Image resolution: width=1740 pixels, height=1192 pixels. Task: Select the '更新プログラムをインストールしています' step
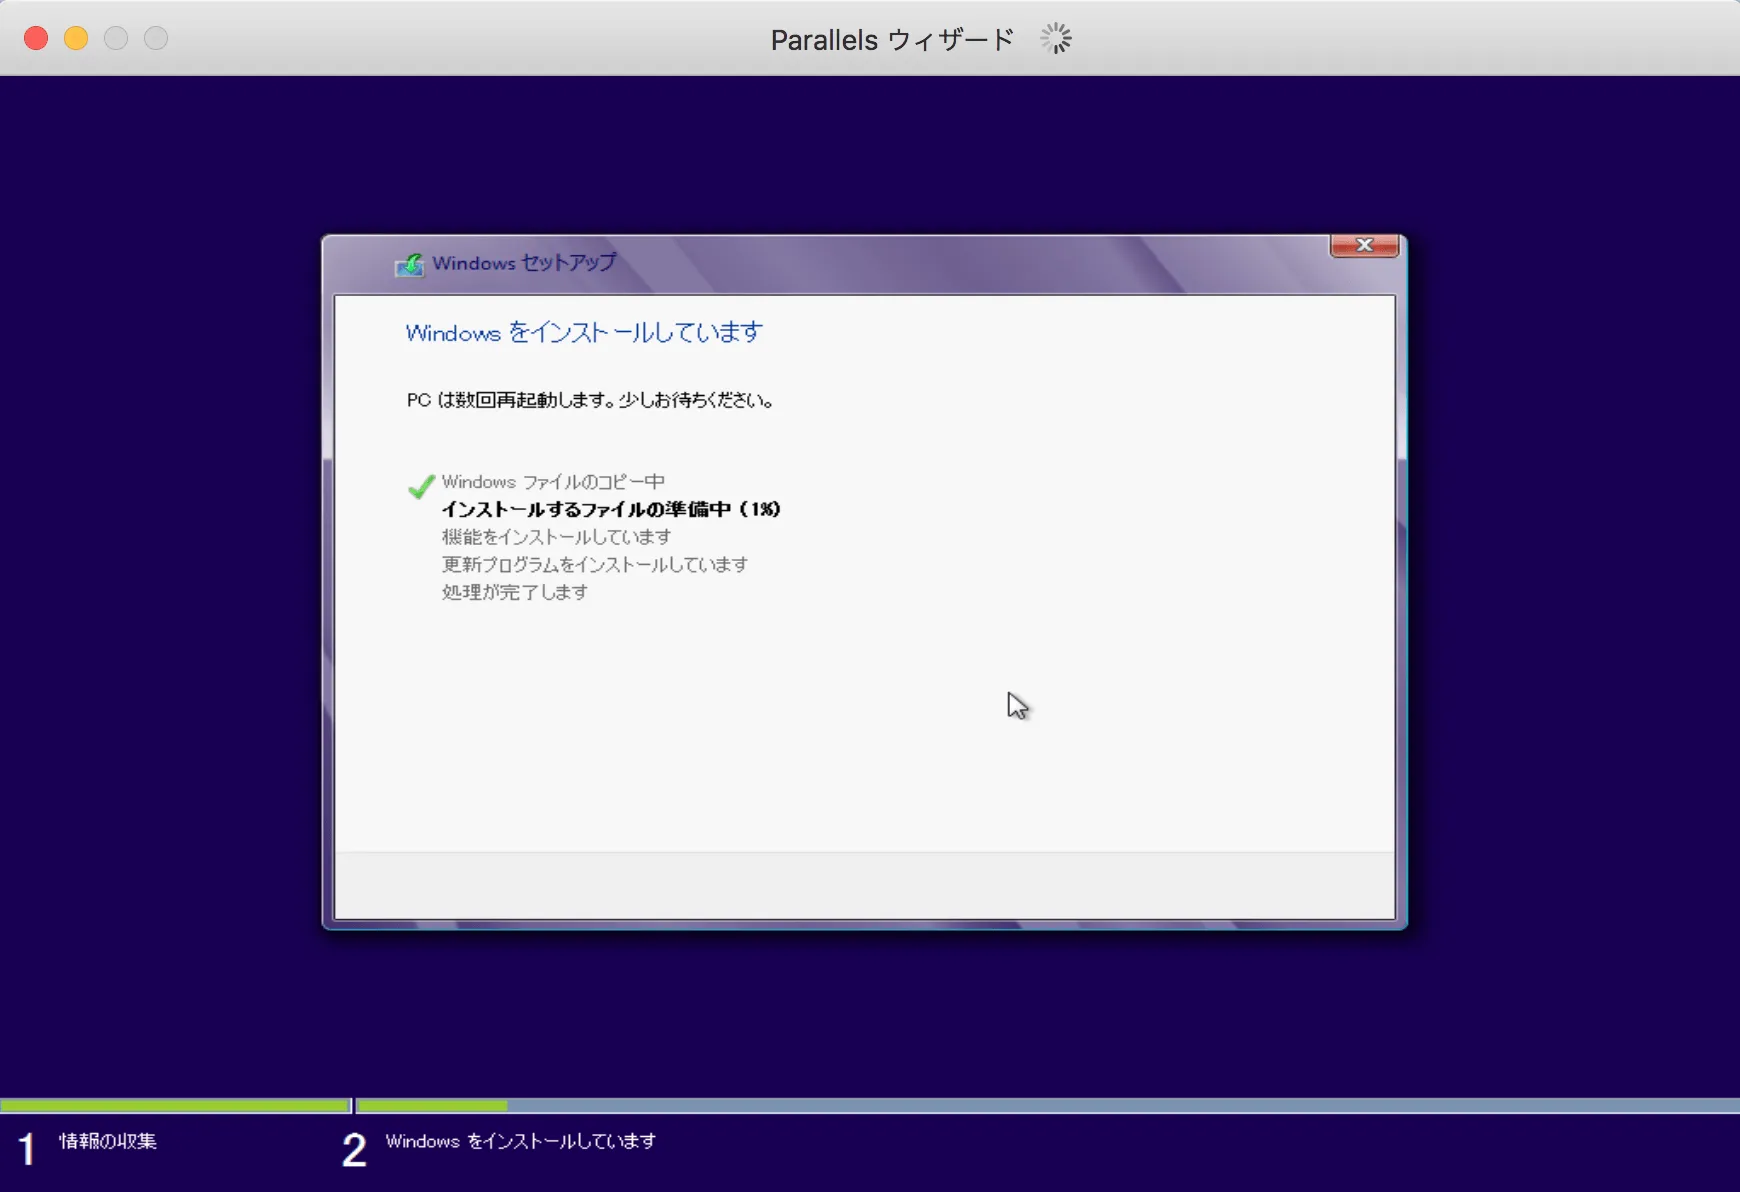[595, 564]
